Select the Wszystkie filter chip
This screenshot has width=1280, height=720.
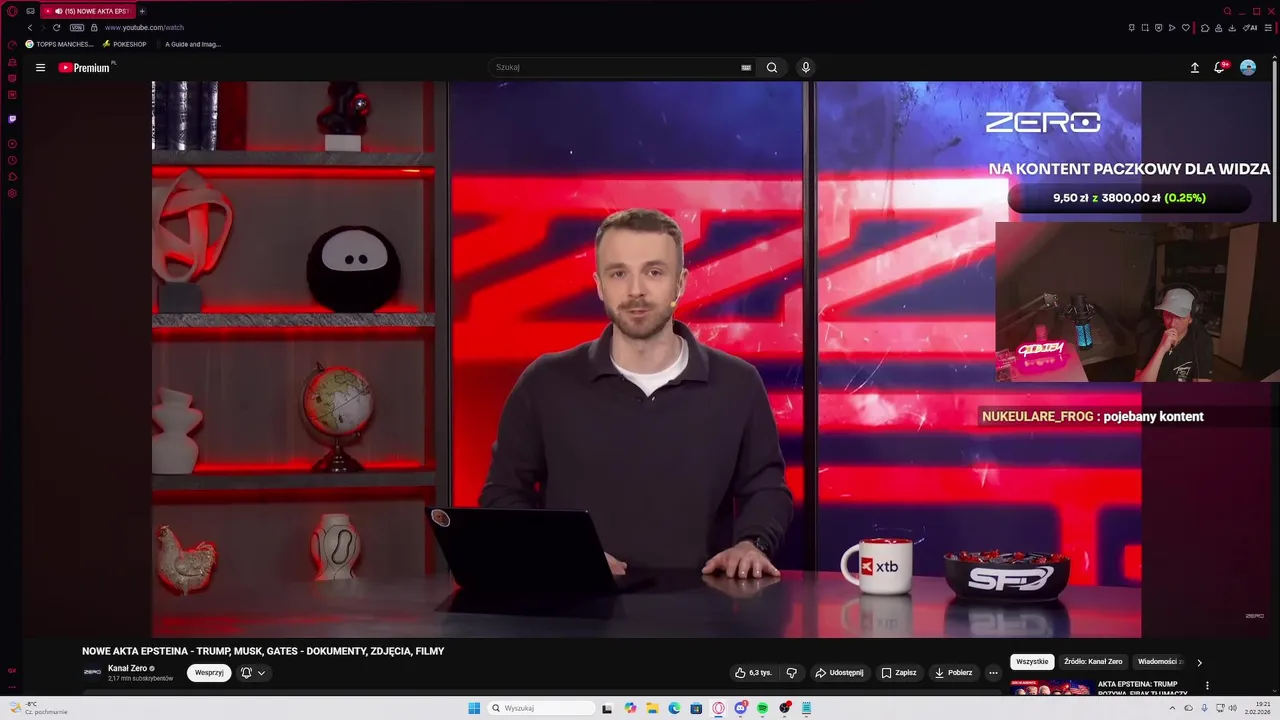coord(1032,662)
